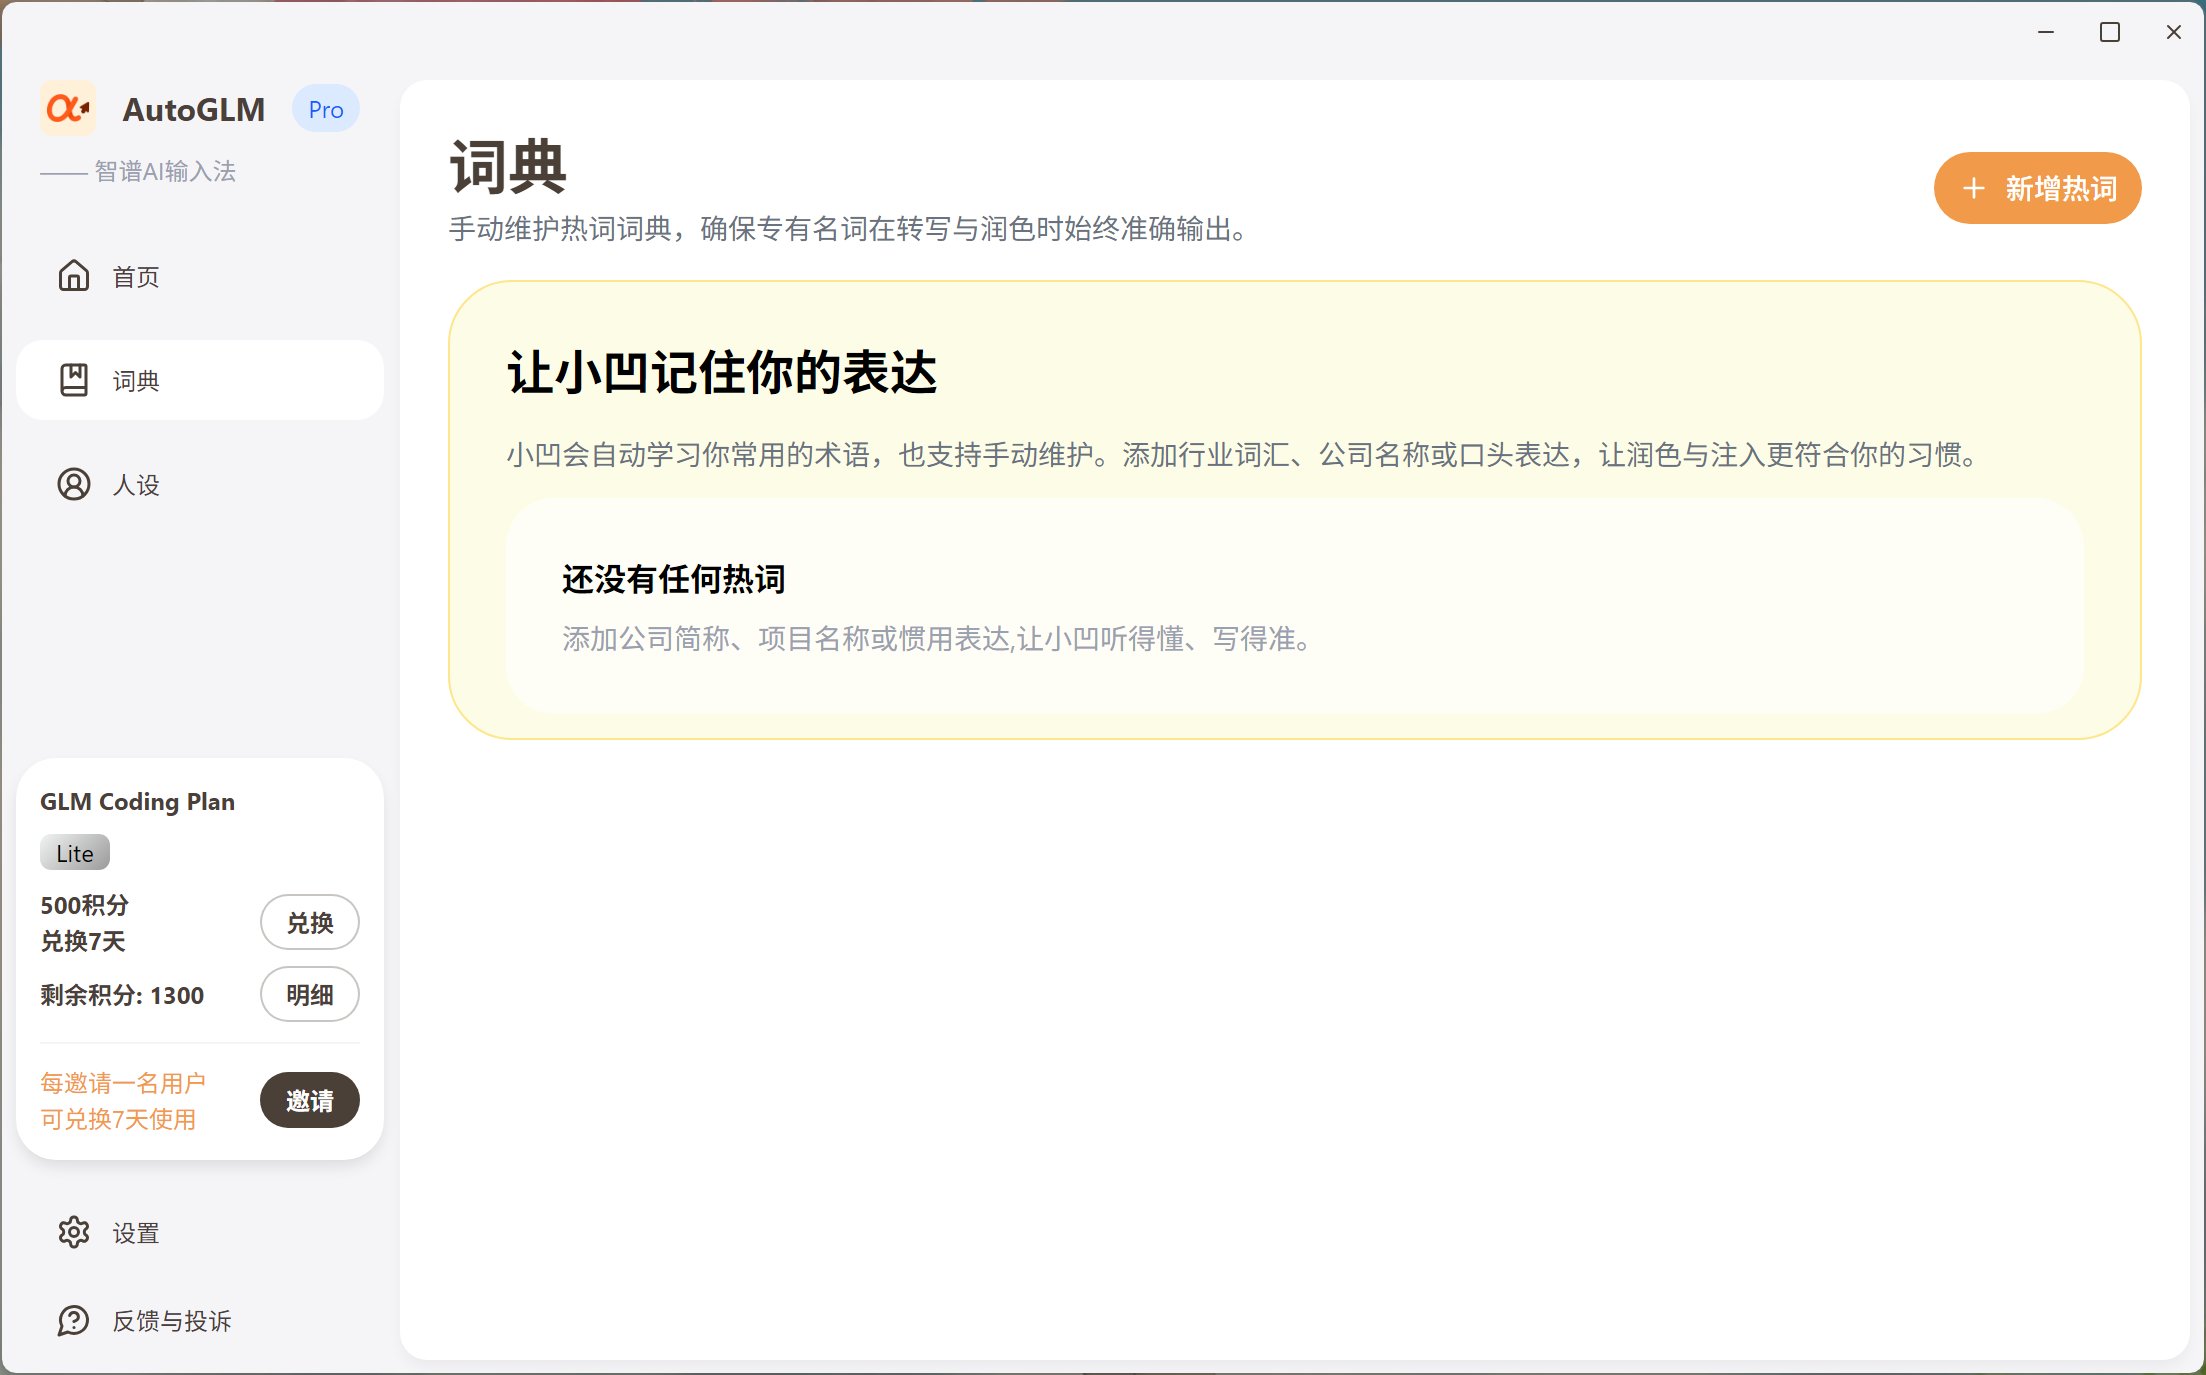2206x1375 pixels.
Task: Click the persona user-circle icon
Action: (74, 484)
